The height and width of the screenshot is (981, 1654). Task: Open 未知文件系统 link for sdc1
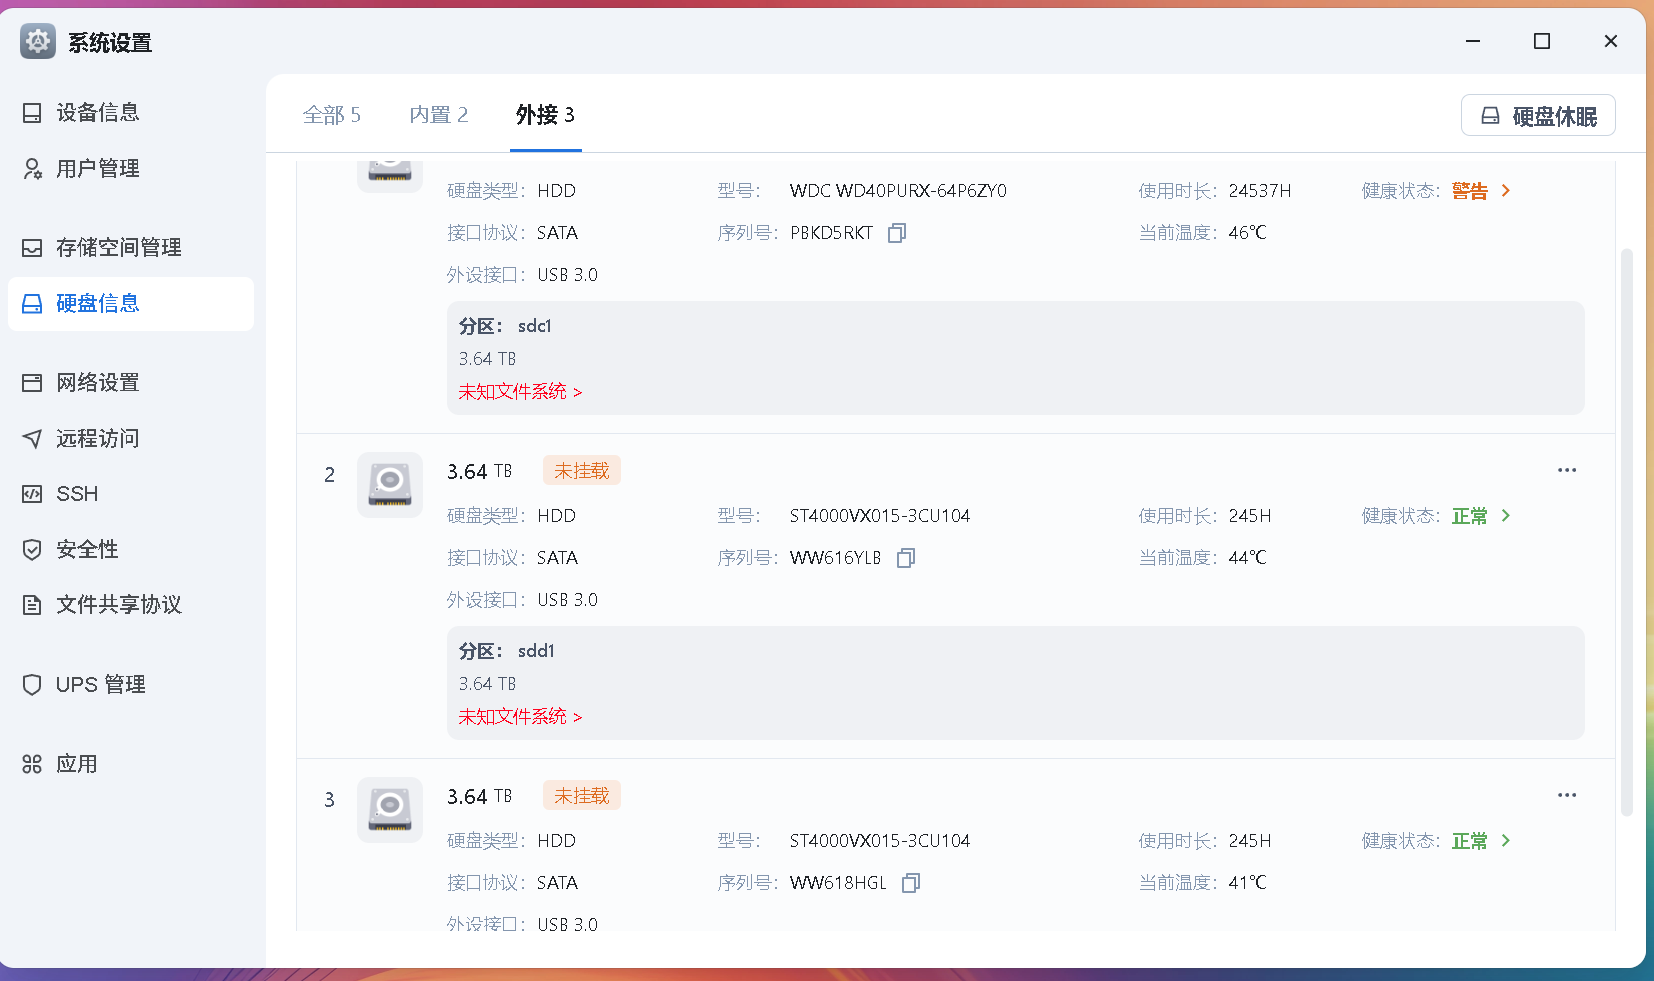520,392
